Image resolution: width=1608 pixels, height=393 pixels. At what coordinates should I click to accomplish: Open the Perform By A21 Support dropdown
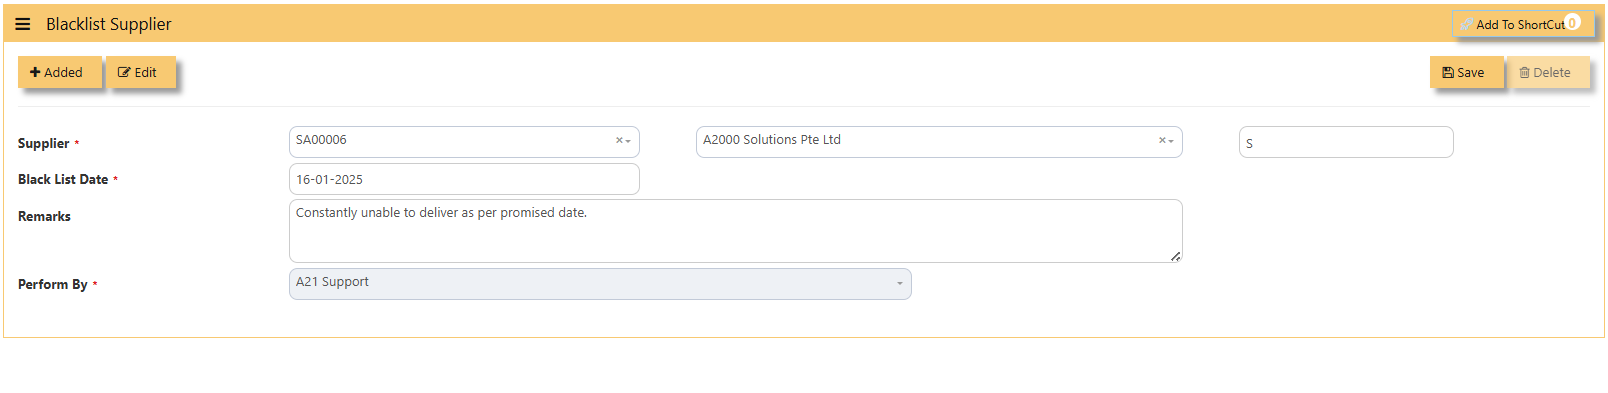point(600,284)
